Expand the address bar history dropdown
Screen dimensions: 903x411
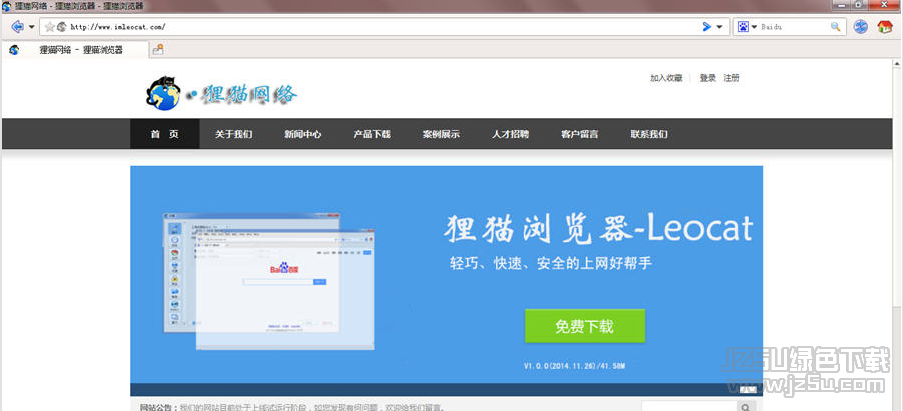[719, 26]
